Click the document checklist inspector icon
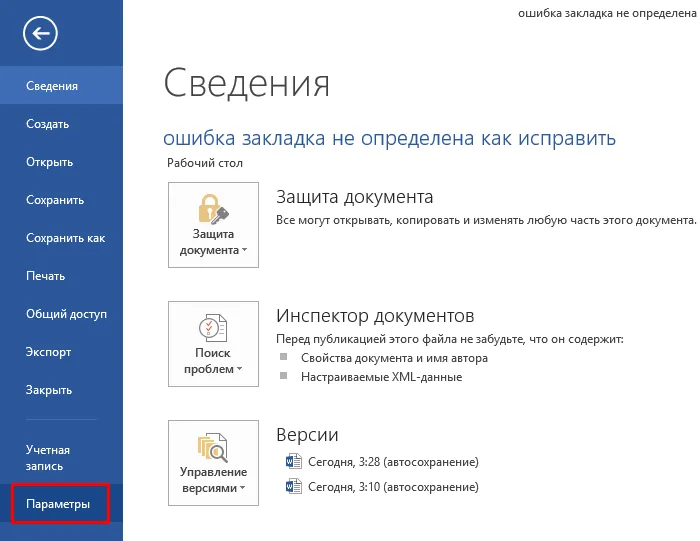The height and width of the screenshot is (541, 700). (x=213, y=328)
